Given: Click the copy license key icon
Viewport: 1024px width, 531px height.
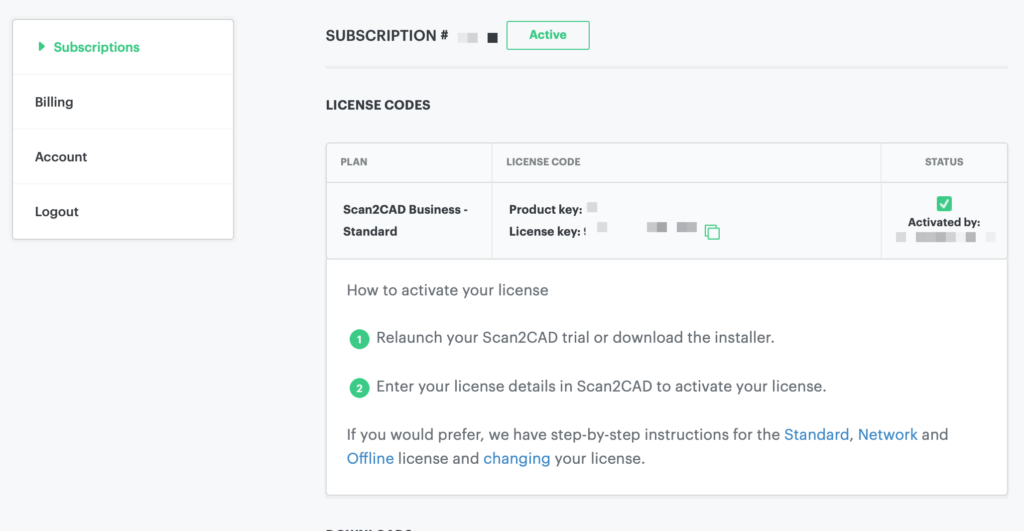Looking at the screenshot, I should [x=712, y=232].
